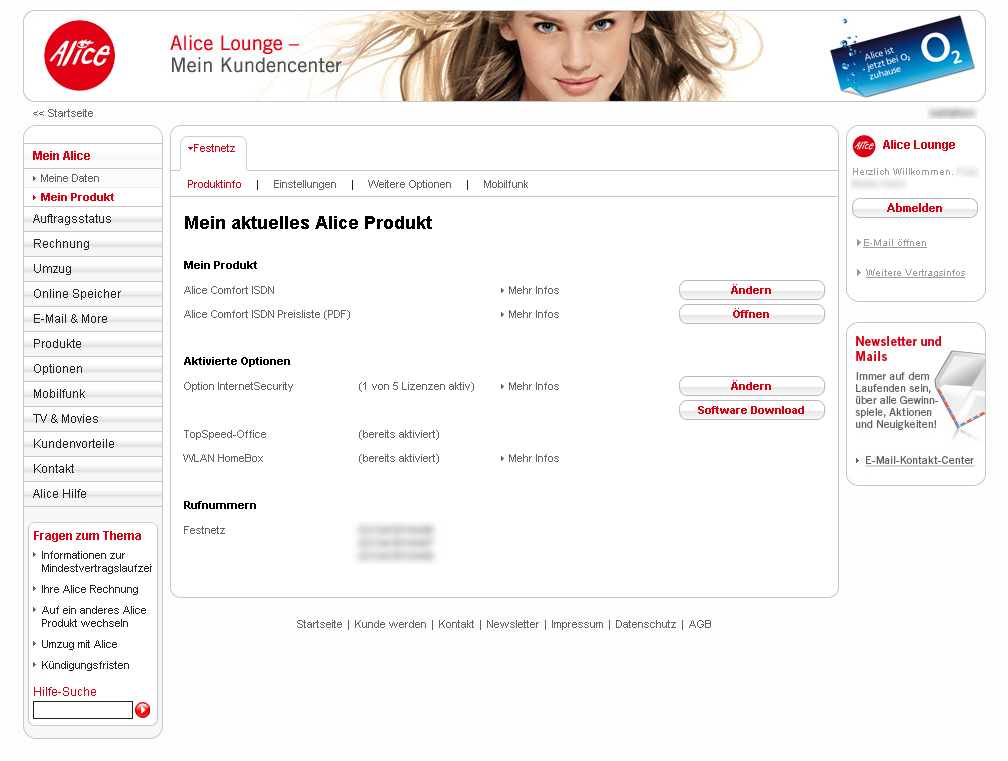Click the Datenschutz footer link
The height and width of the screenshot is (761, 1008).
pos(645,624)
